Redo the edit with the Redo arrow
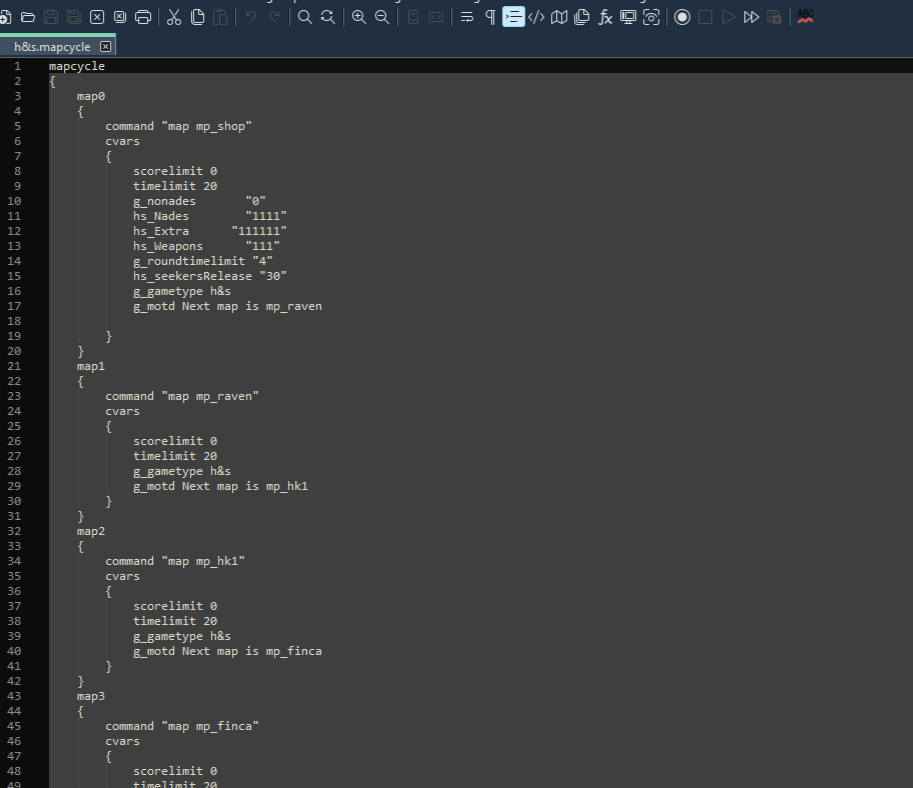 (x=274, y=17)
